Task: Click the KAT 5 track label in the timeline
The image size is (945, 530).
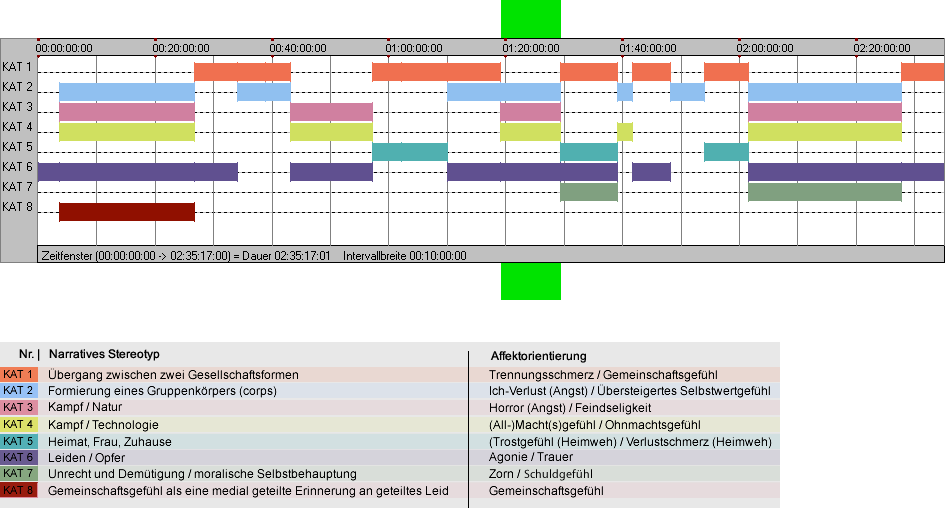Action: click(x=17, y=147)
